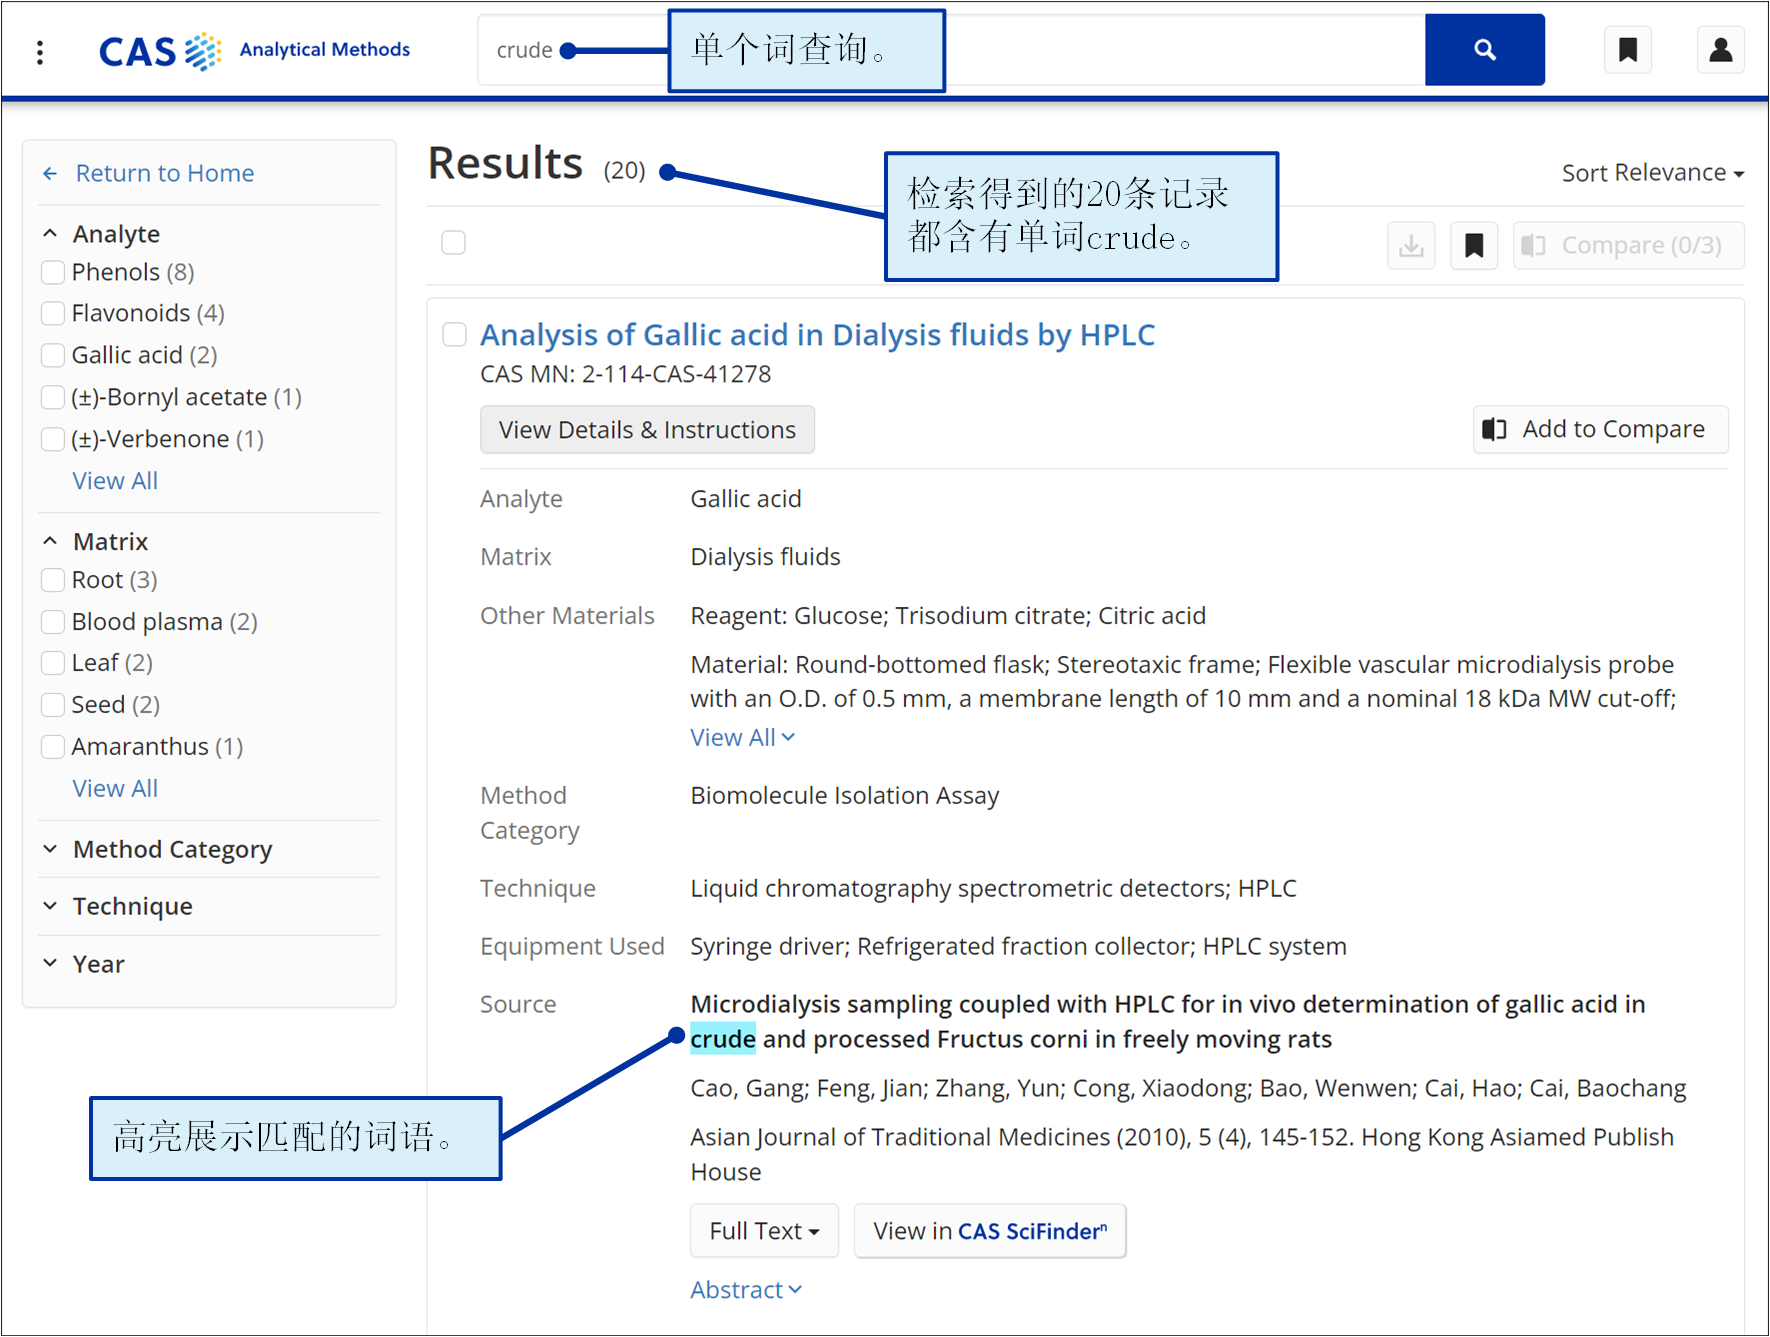Click View Details & Instructions button
The width and height of the screenshot is (1770, 1337).
[x=647, y=429]
